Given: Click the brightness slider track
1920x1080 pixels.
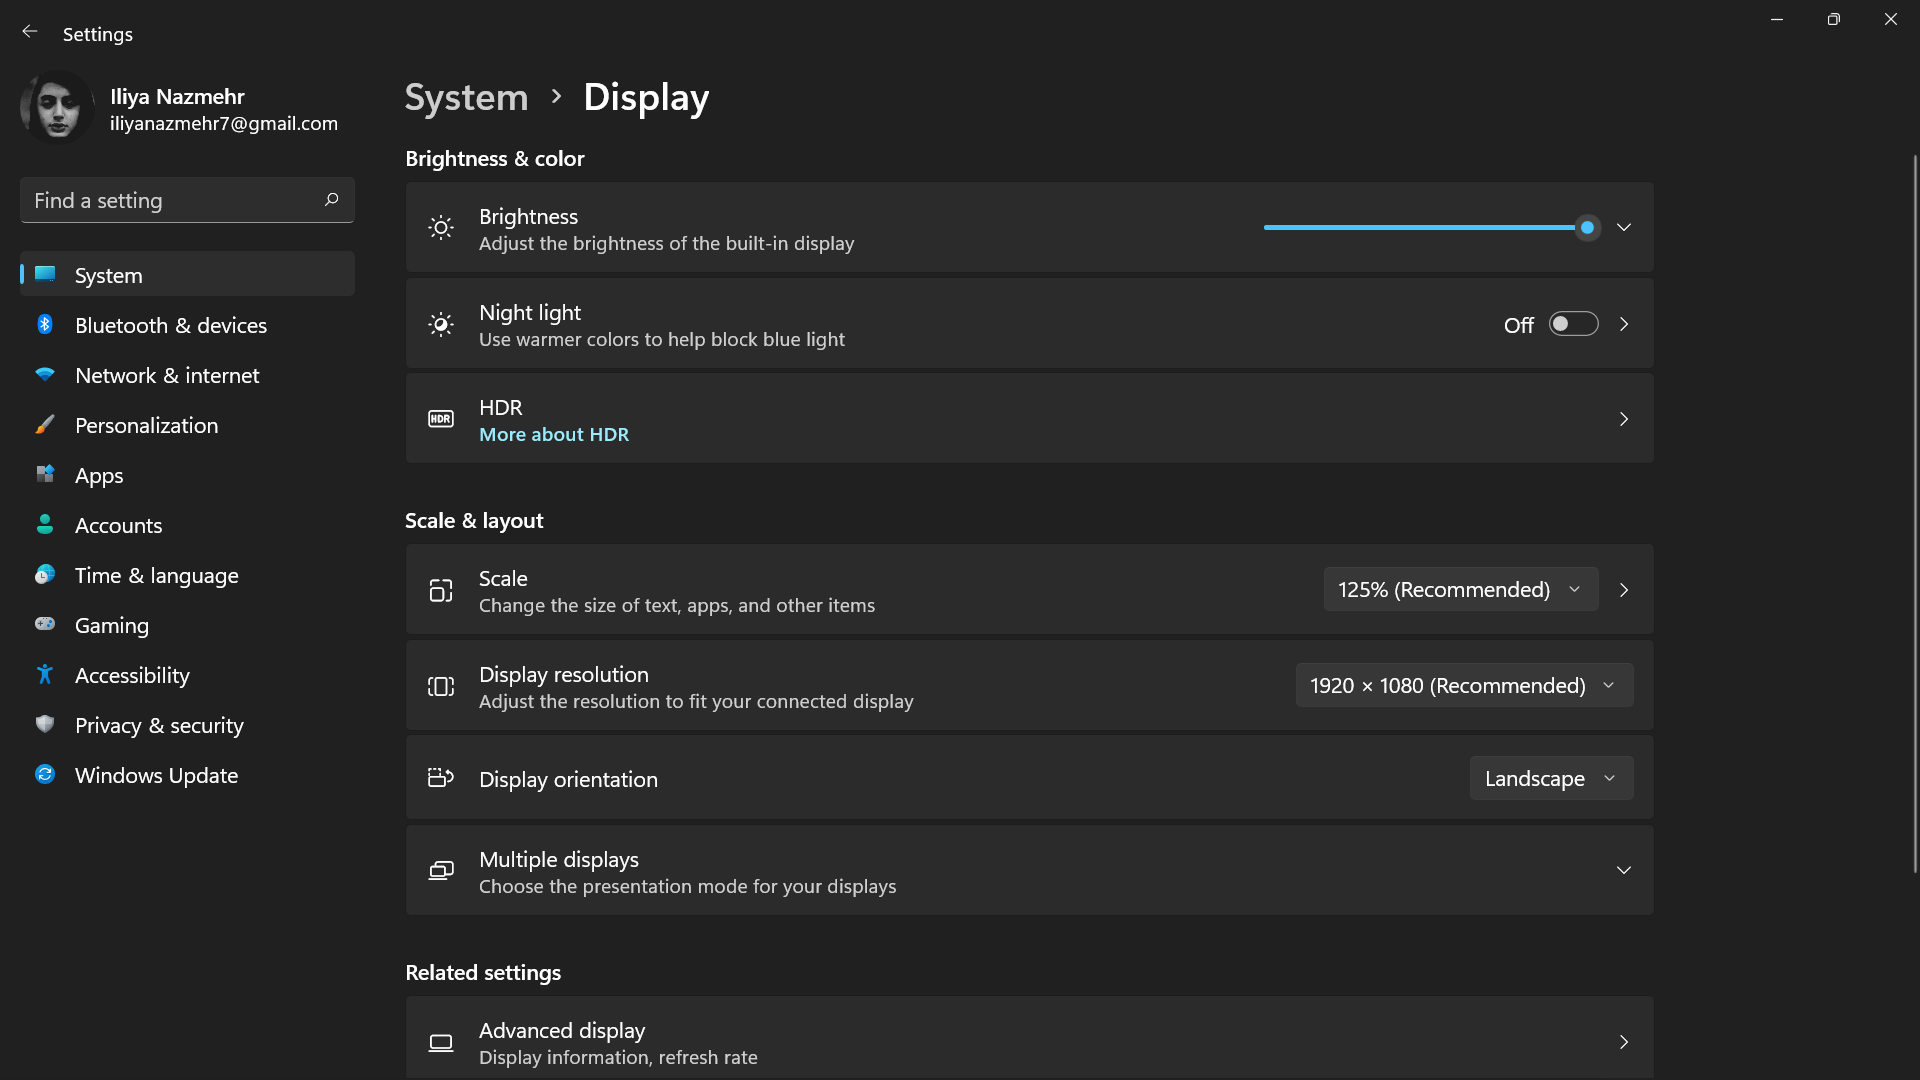Looking at the screenshot, I should (x=1420, y=228).
